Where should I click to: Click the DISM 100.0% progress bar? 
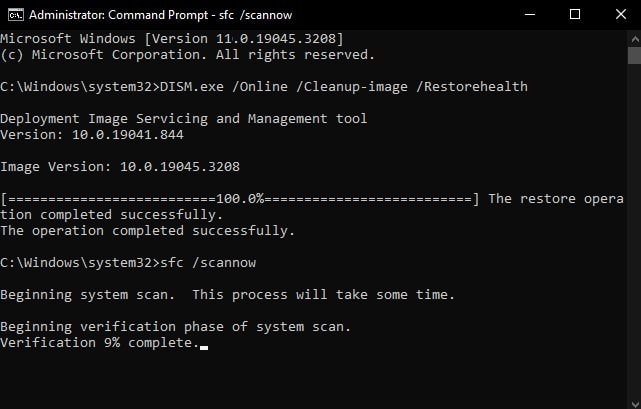pyautogui.click(x=240, y=199)
